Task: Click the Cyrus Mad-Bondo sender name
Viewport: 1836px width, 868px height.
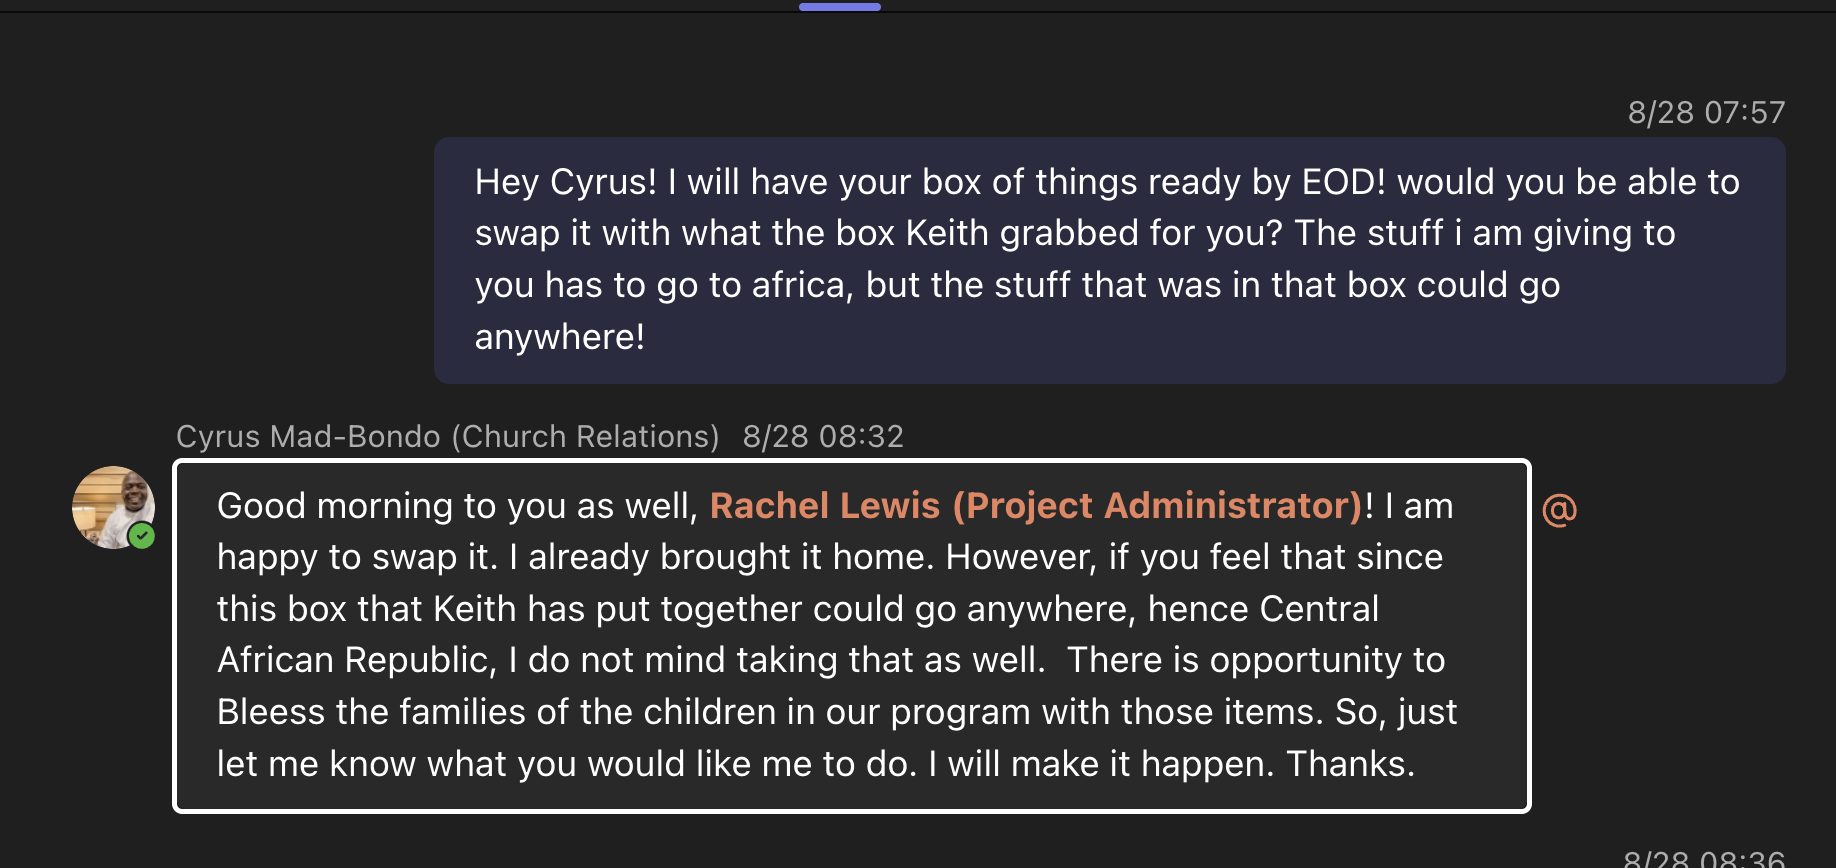Action: (x=308, y=437)
